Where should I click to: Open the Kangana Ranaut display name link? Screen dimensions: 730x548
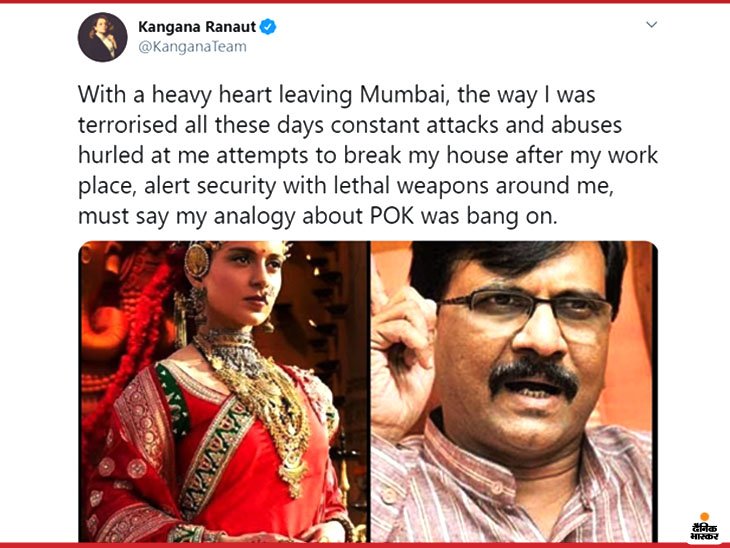point(197,27)
